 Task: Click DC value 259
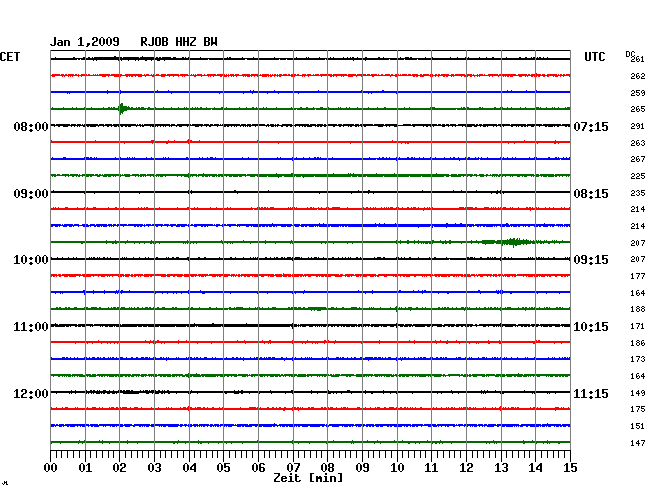click(638, 93)
